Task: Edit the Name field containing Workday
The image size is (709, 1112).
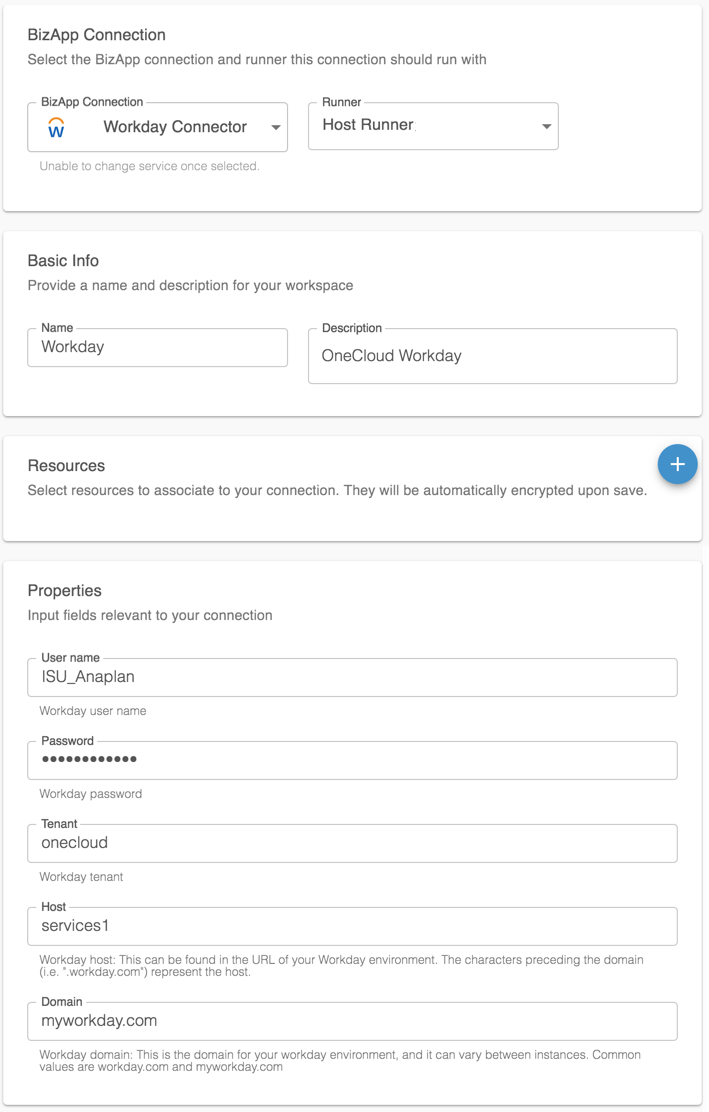Action: tap(157, 347)
